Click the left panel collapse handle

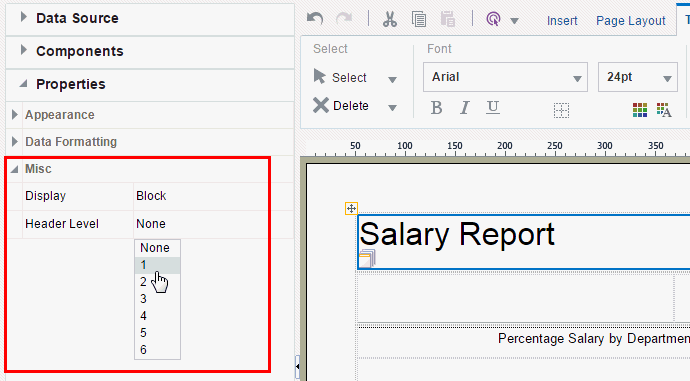[x=297, y=367]
